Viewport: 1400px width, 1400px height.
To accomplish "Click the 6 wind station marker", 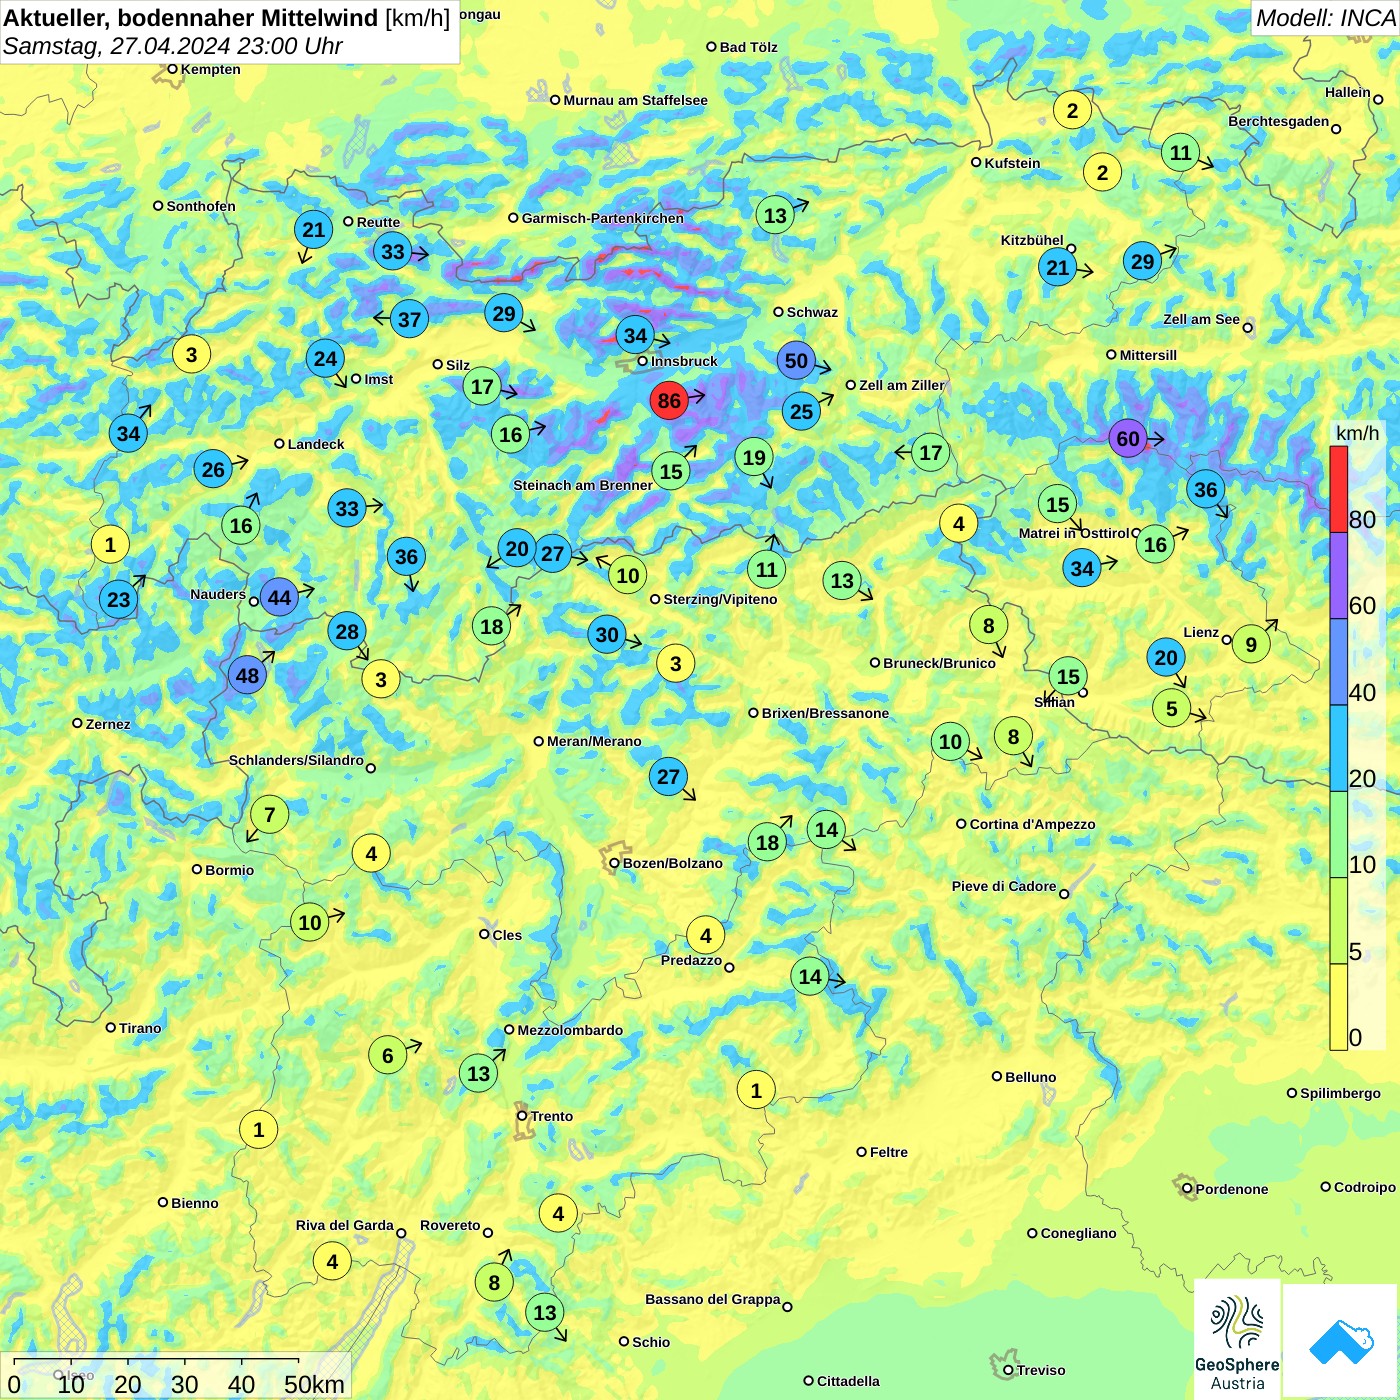I will pyautogui.click(x=388, y=1055).
